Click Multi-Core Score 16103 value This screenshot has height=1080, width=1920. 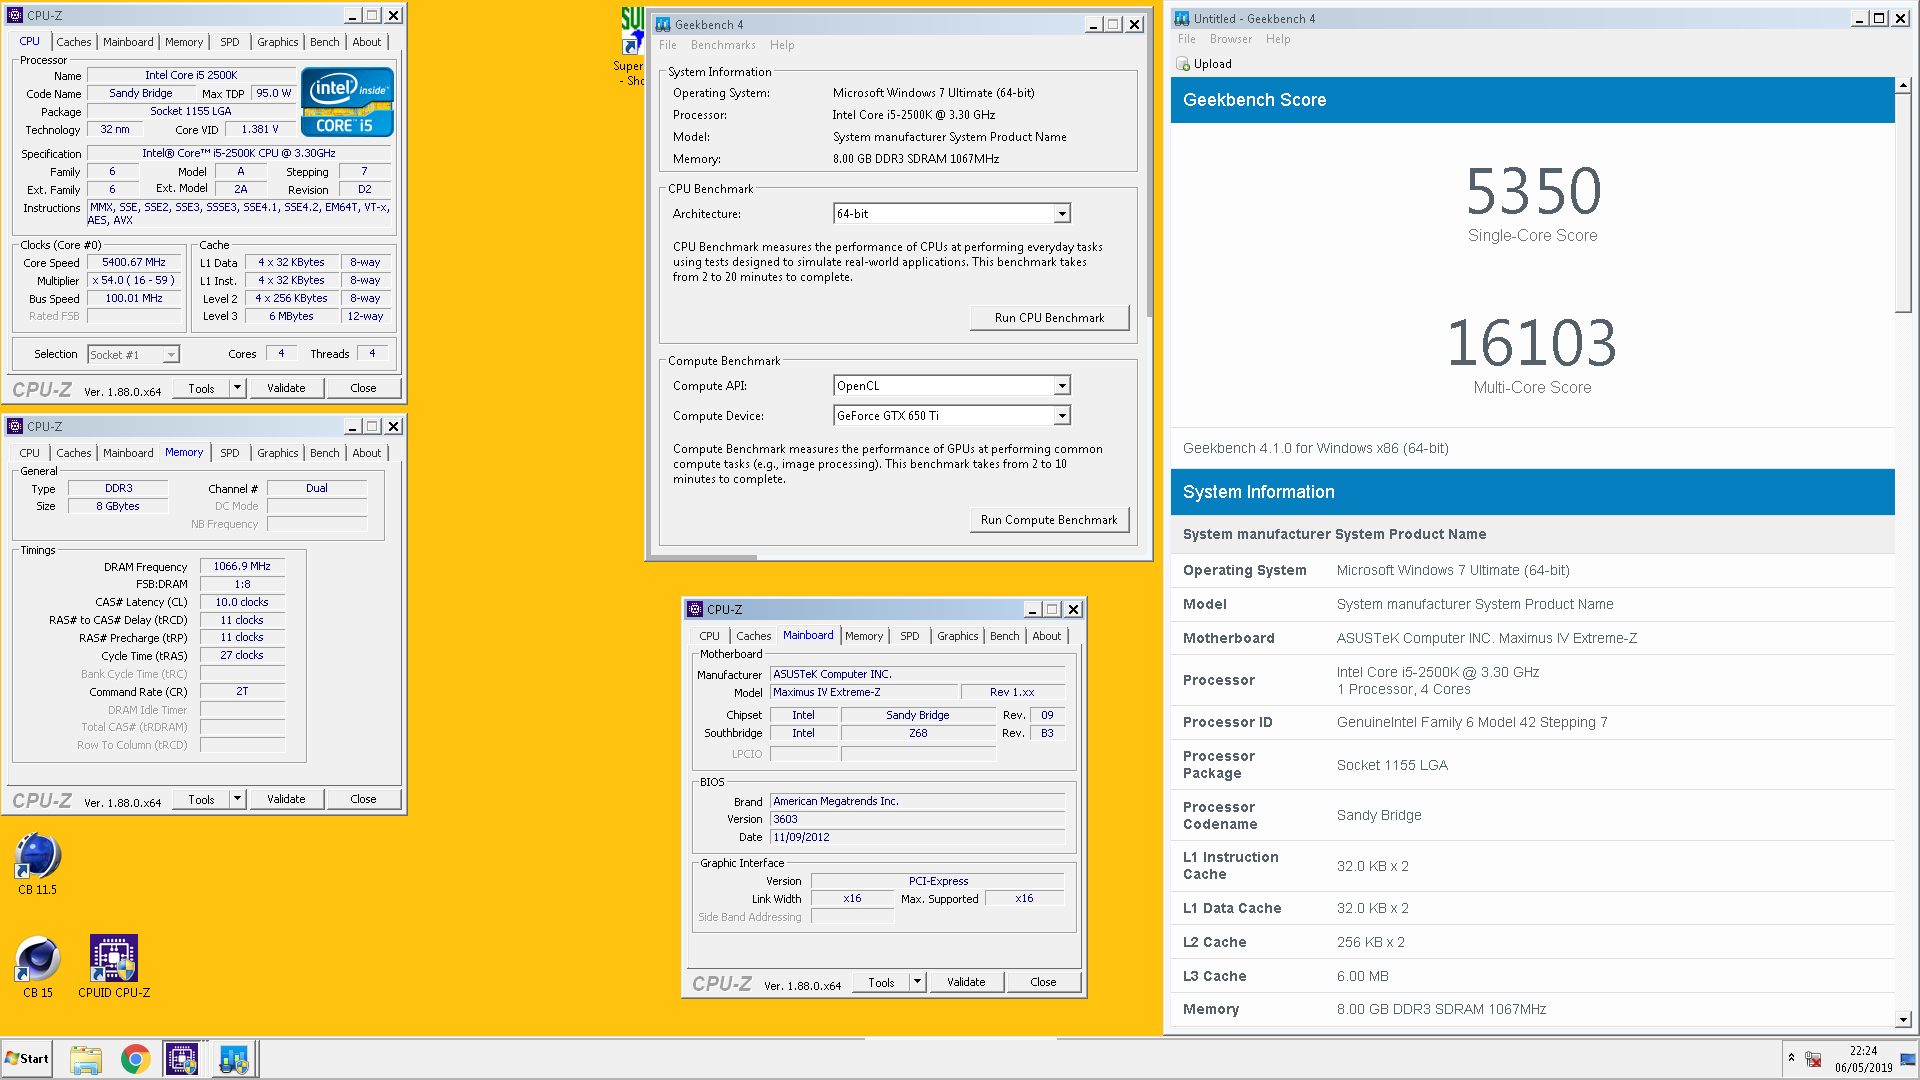[x=1532, y=343]
